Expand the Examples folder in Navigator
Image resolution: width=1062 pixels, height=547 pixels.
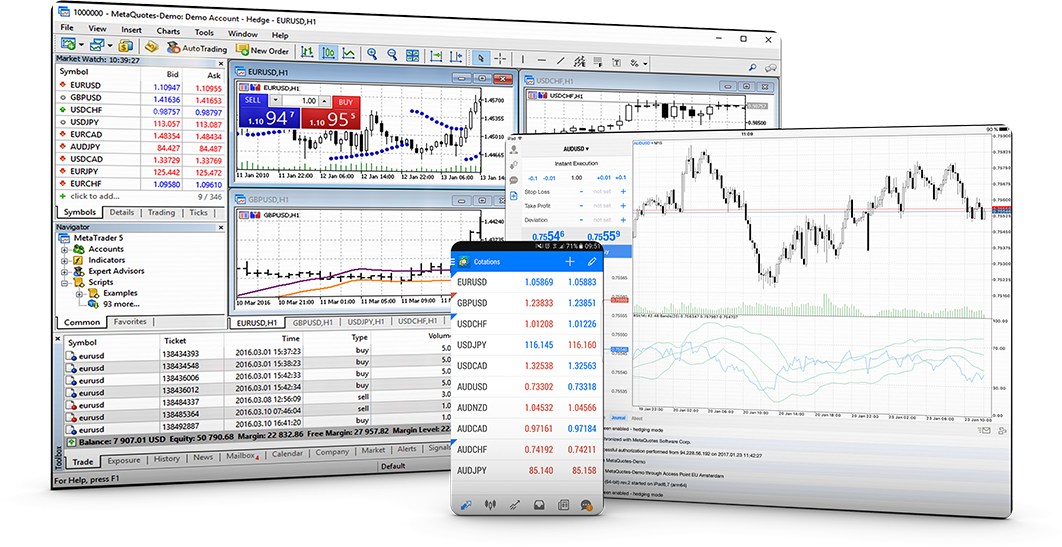coord(79,294)
